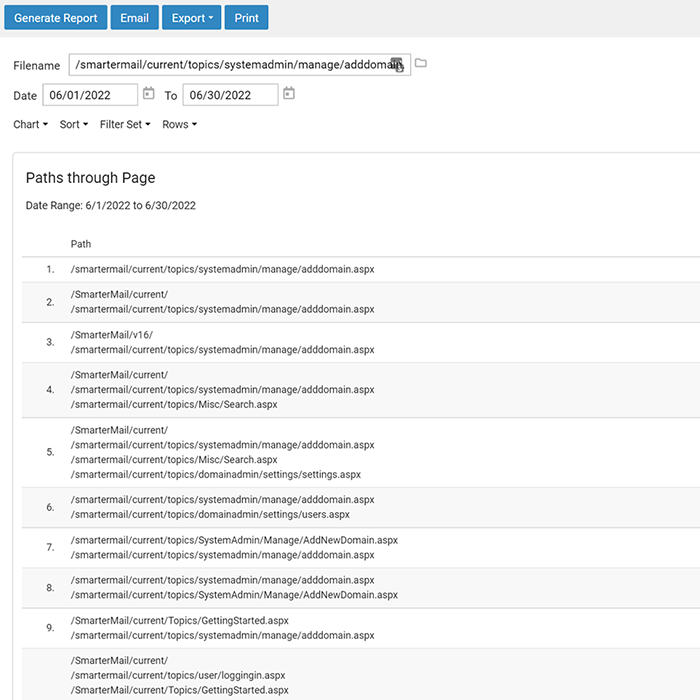Click the Path column header
The image size is (700, 700).
pyautogui.click(x=81, y=244)
